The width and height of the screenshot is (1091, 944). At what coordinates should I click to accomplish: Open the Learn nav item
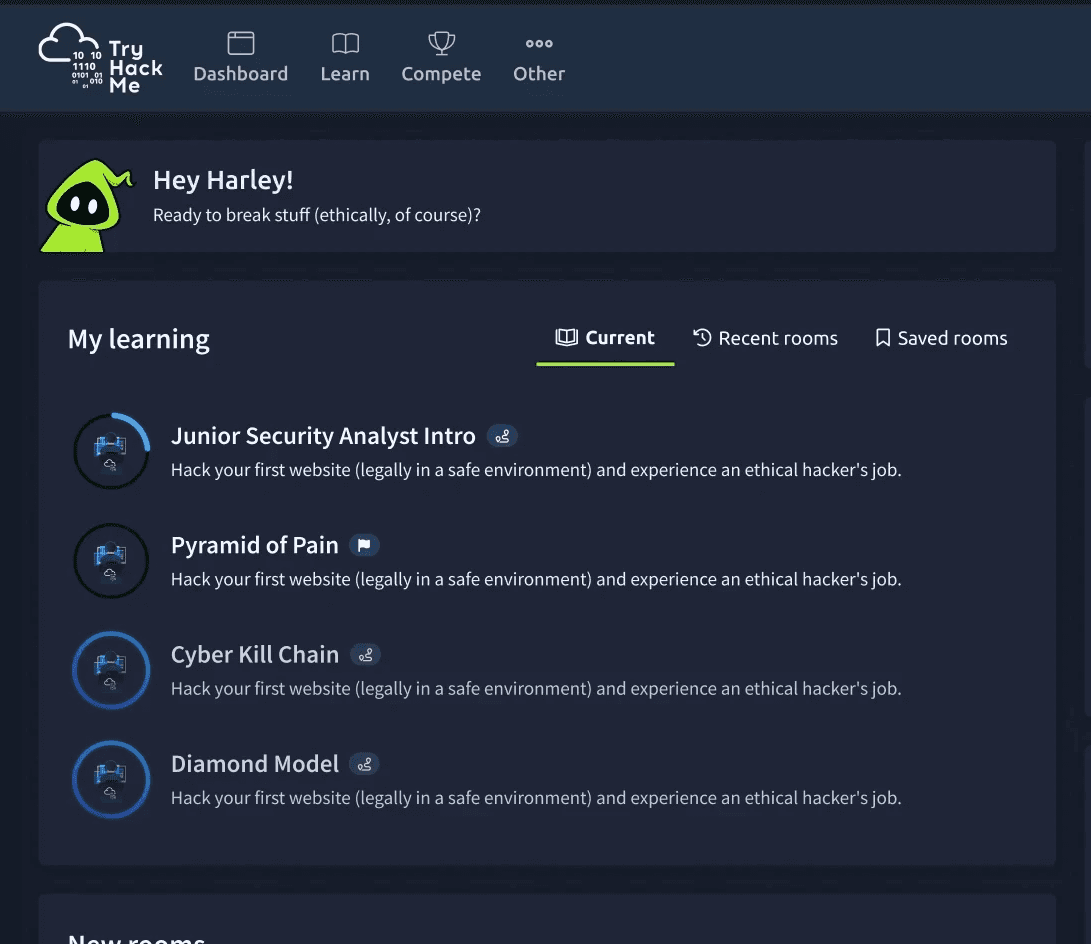coord(345,58)
